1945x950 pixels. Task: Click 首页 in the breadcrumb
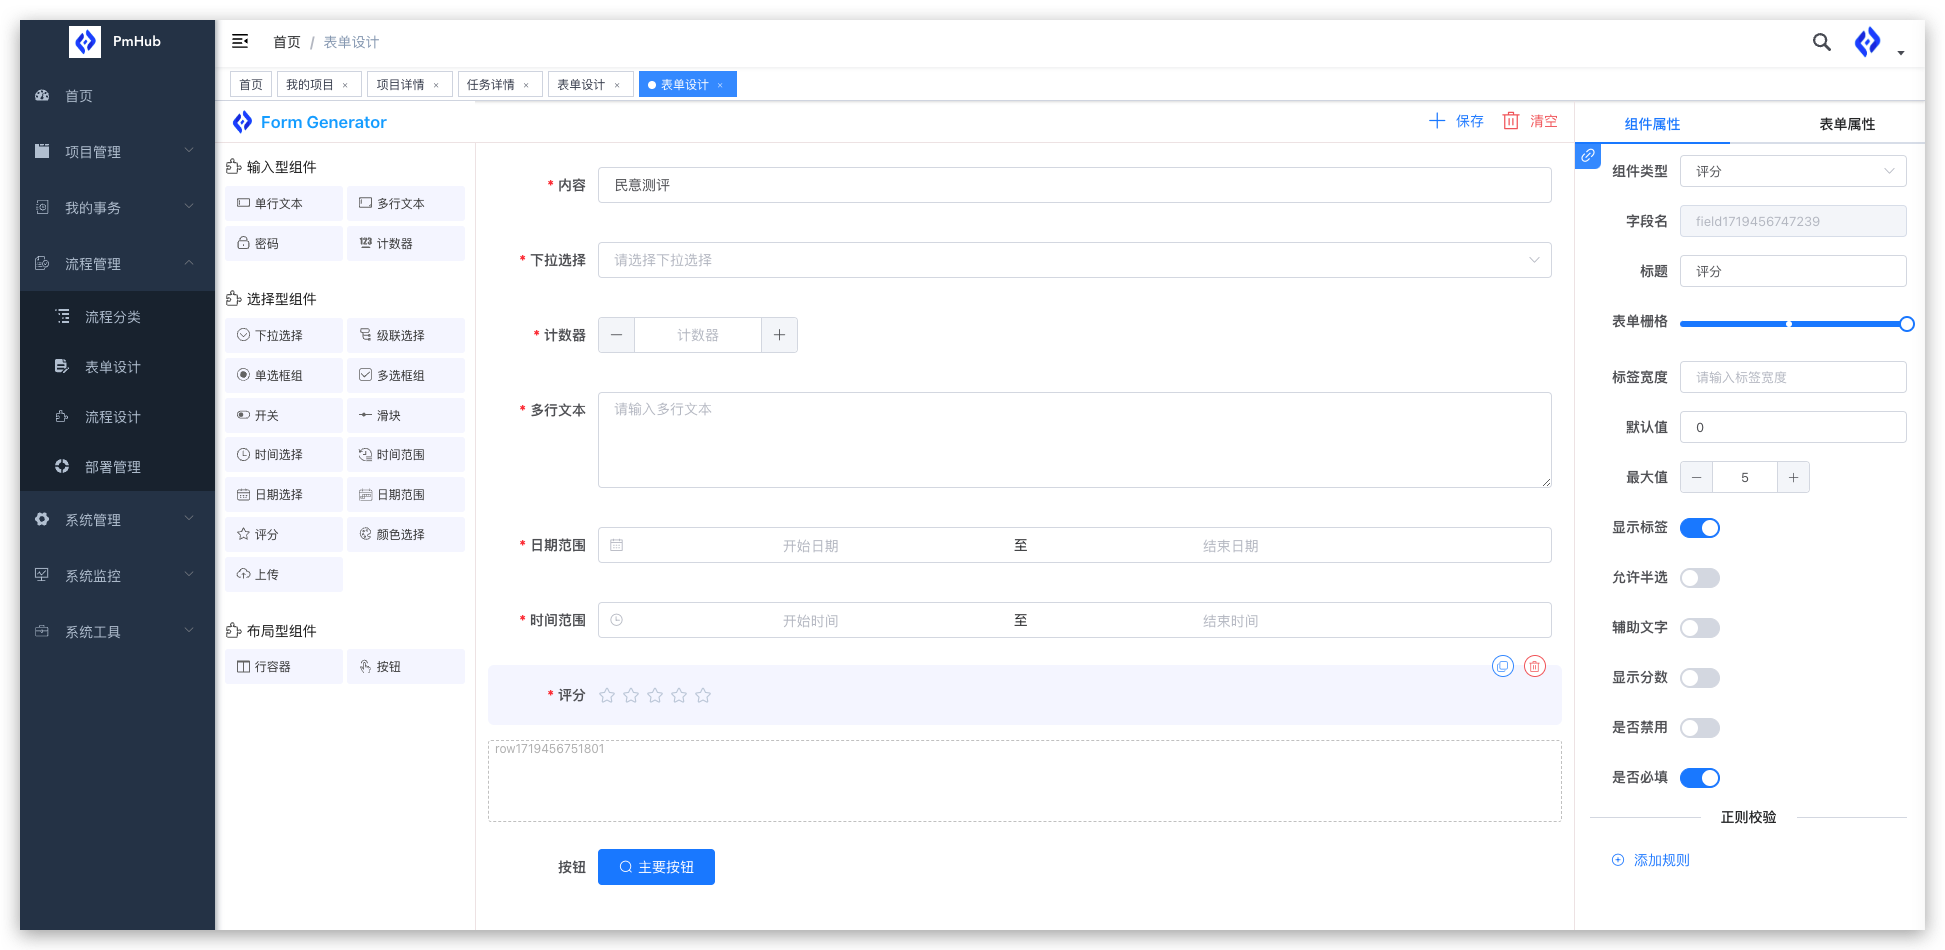point(287,42)
